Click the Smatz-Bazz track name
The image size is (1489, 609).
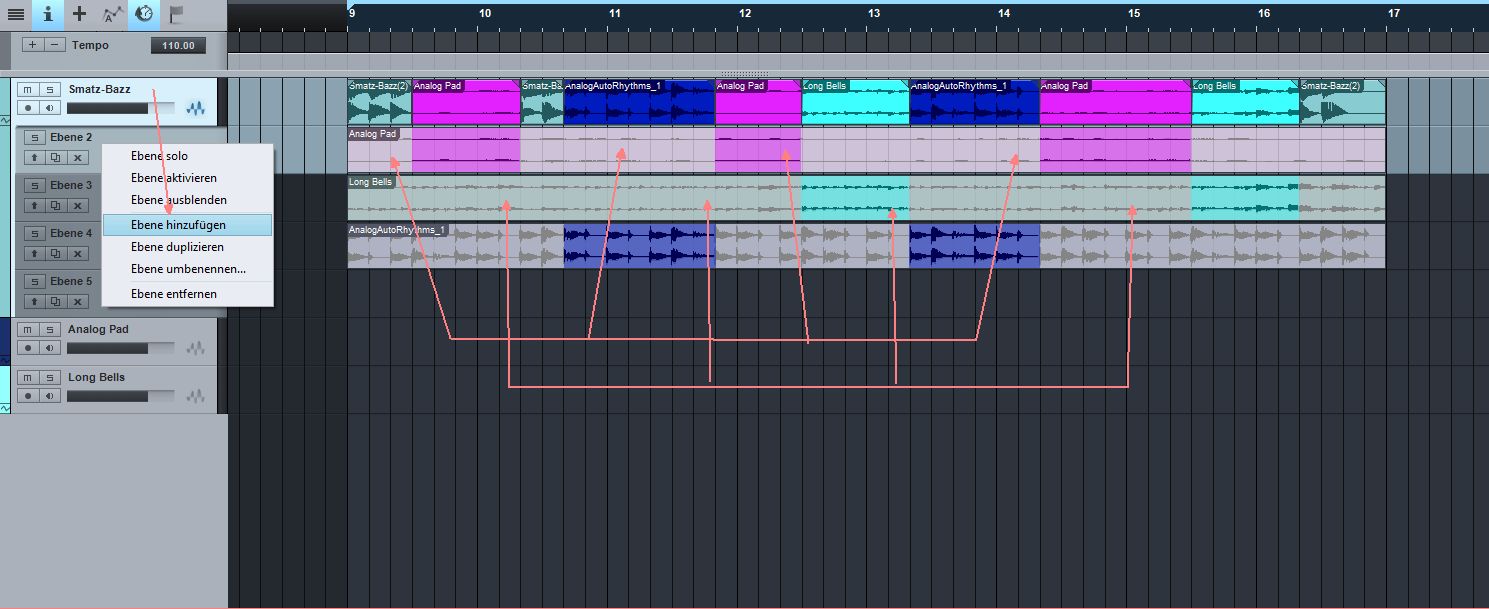pos(99,89)
